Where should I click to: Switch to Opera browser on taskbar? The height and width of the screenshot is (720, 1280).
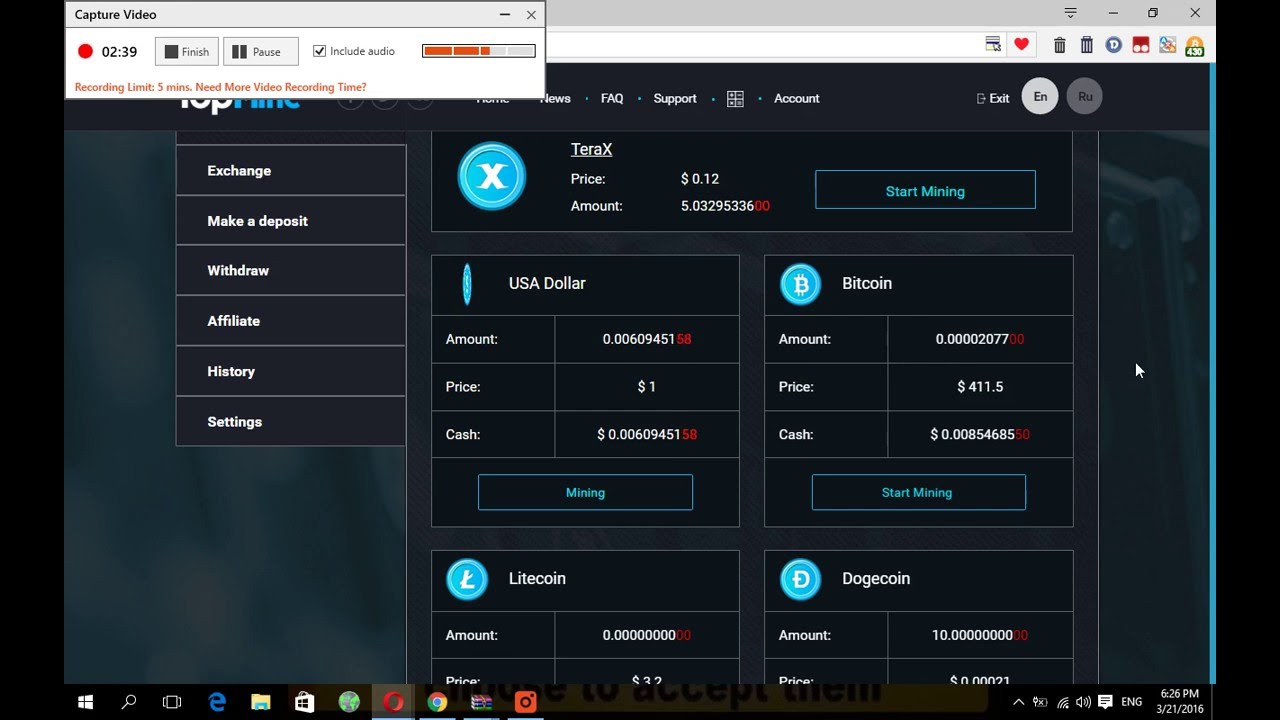(393, 702)
